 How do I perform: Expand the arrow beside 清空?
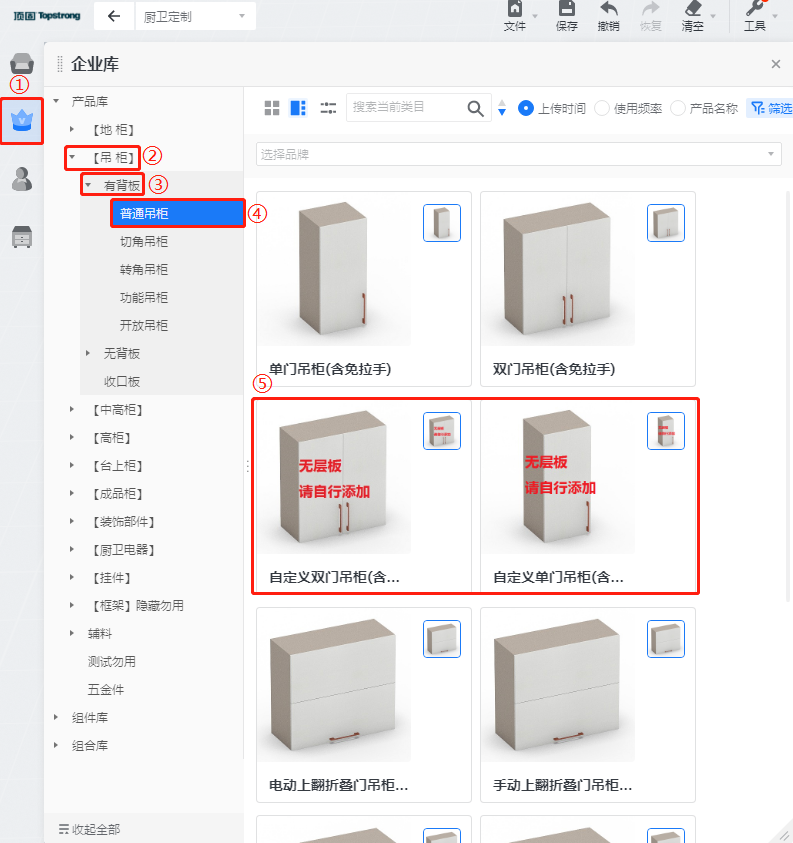tap(713, 16)
